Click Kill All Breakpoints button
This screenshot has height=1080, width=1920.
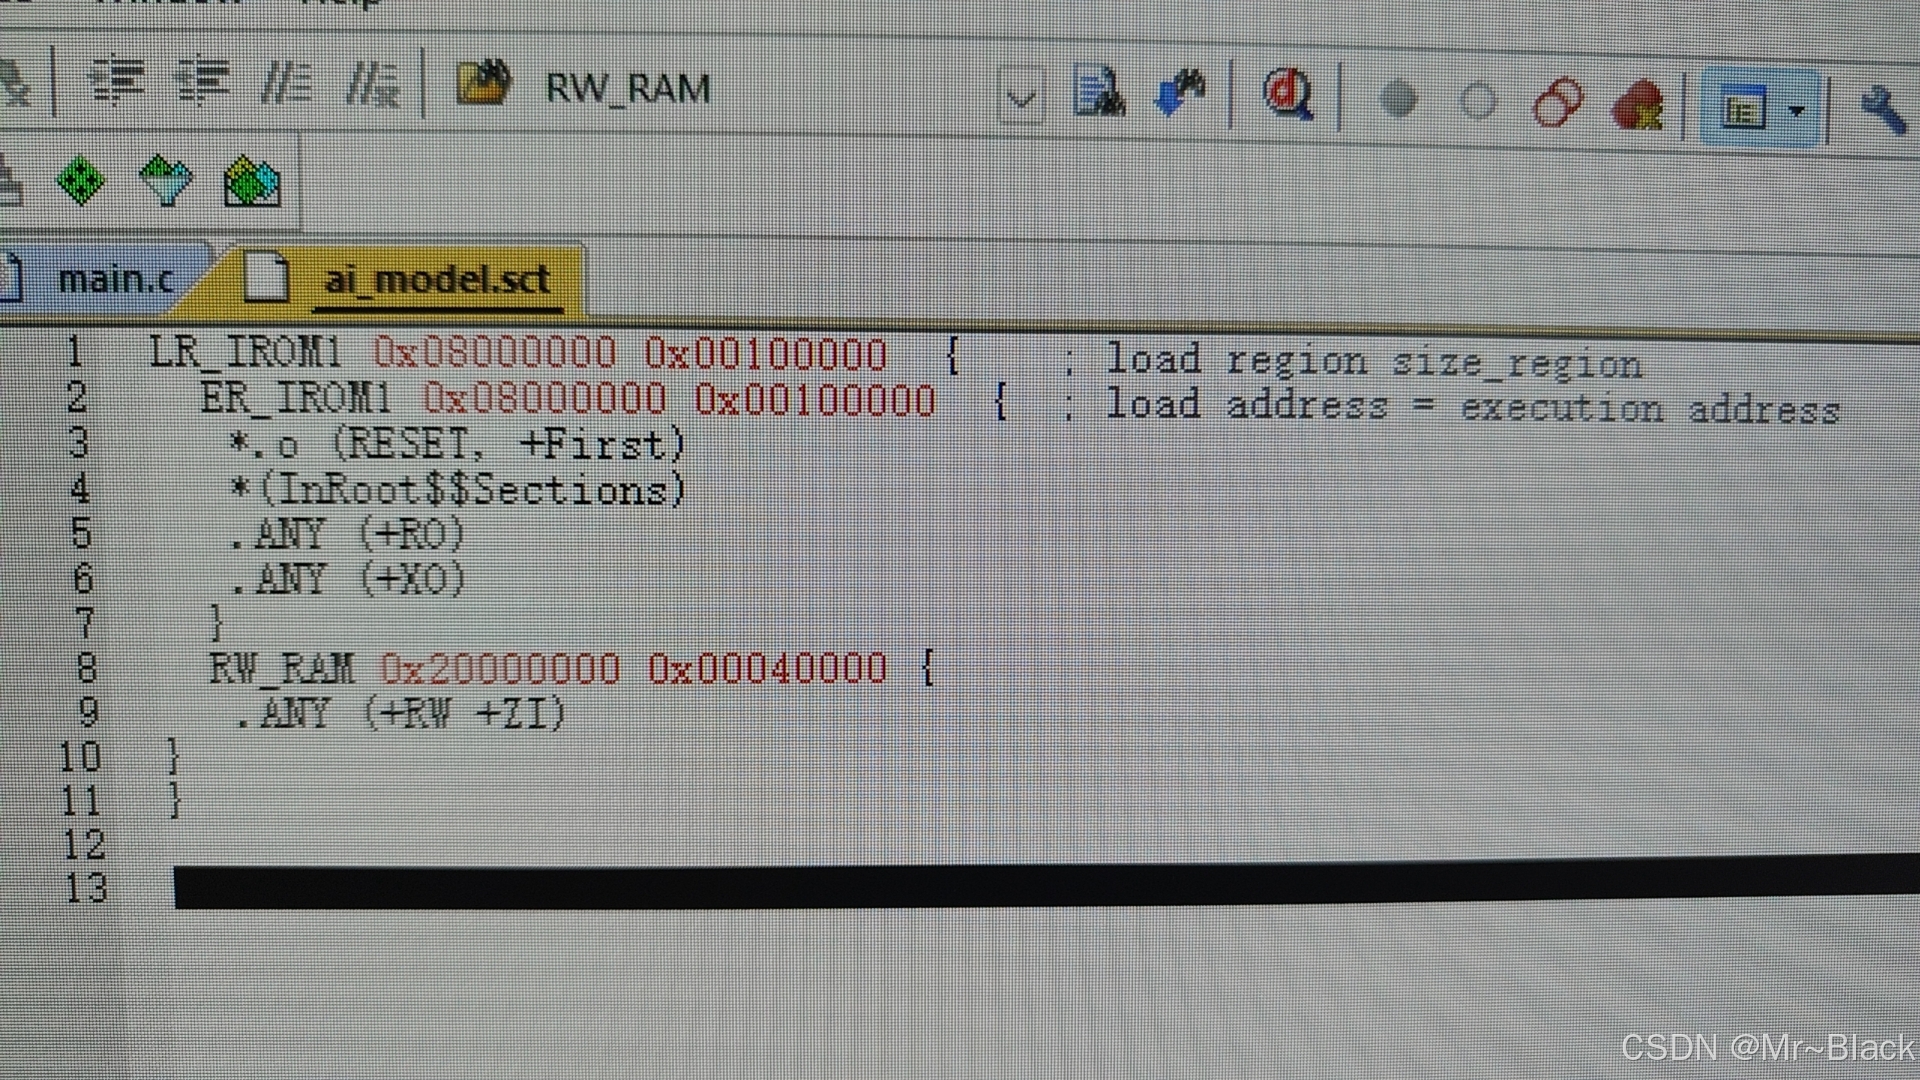[1637, 105]
